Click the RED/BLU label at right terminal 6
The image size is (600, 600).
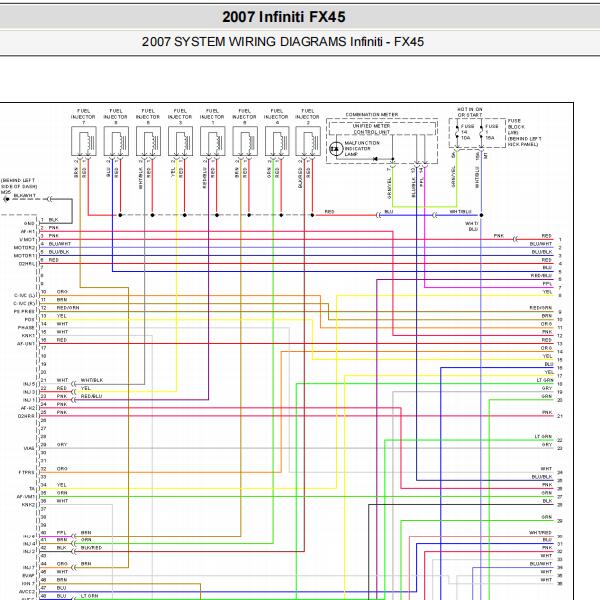pyautogui.click(x=541, y=276)
